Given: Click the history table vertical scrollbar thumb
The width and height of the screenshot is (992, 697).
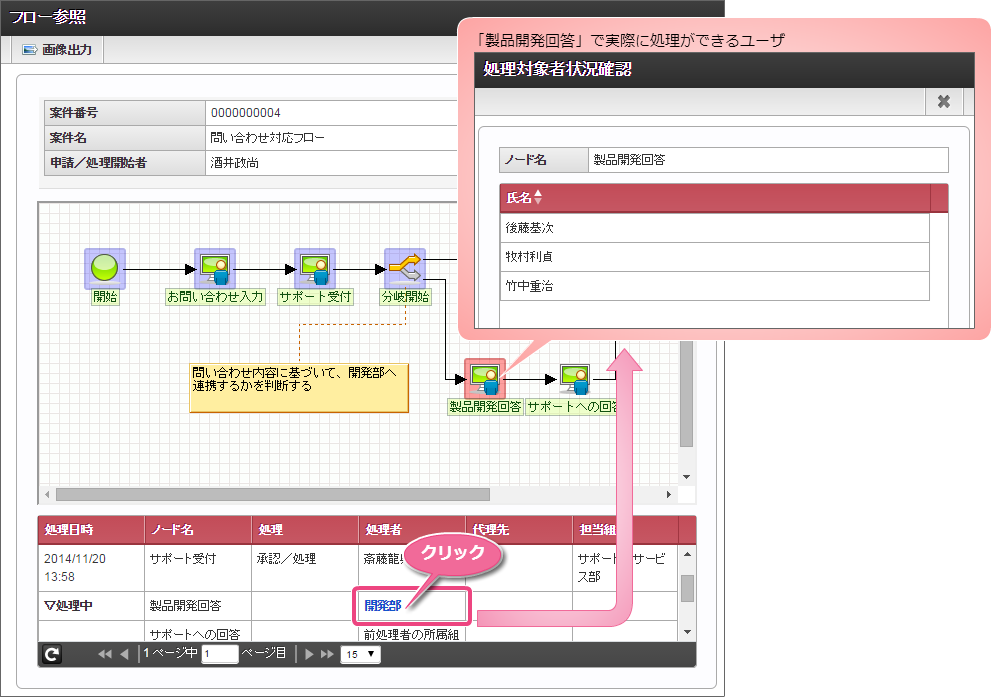Looking at the screenshot, I should coord(688,588).
